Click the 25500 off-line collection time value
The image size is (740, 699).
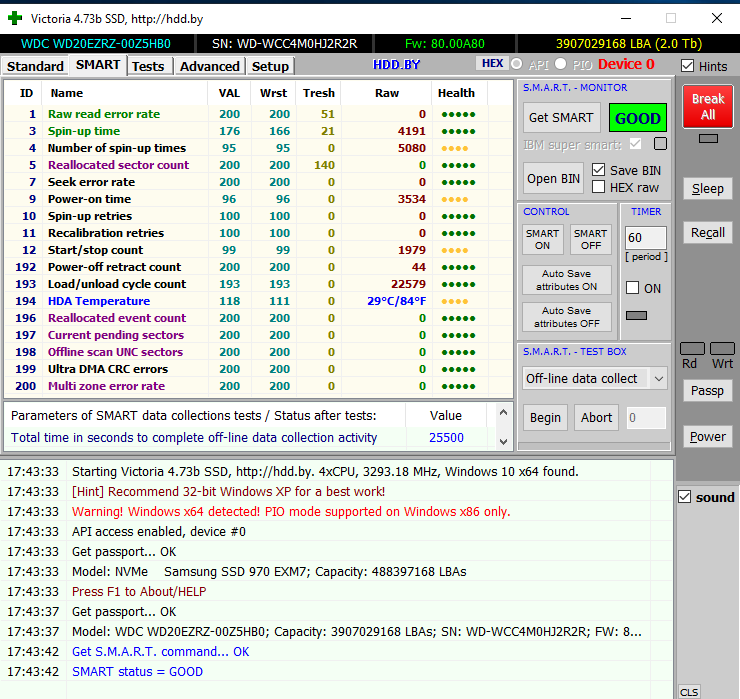(x=446, y=438)
